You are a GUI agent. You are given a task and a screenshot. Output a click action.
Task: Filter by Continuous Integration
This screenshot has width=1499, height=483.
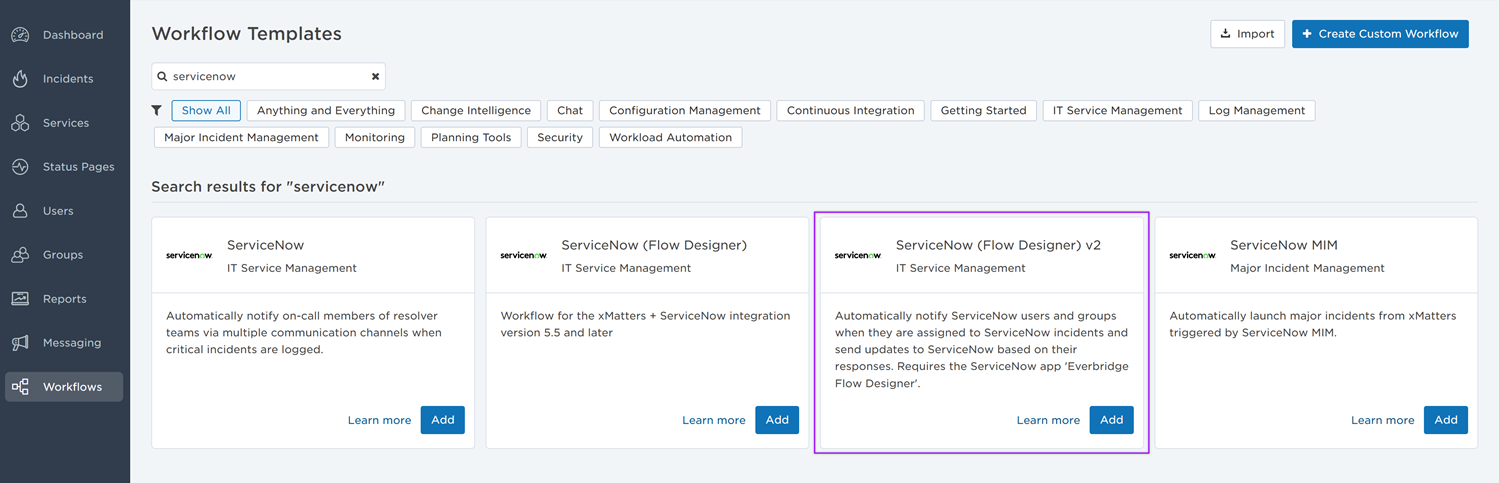[851, 111]
